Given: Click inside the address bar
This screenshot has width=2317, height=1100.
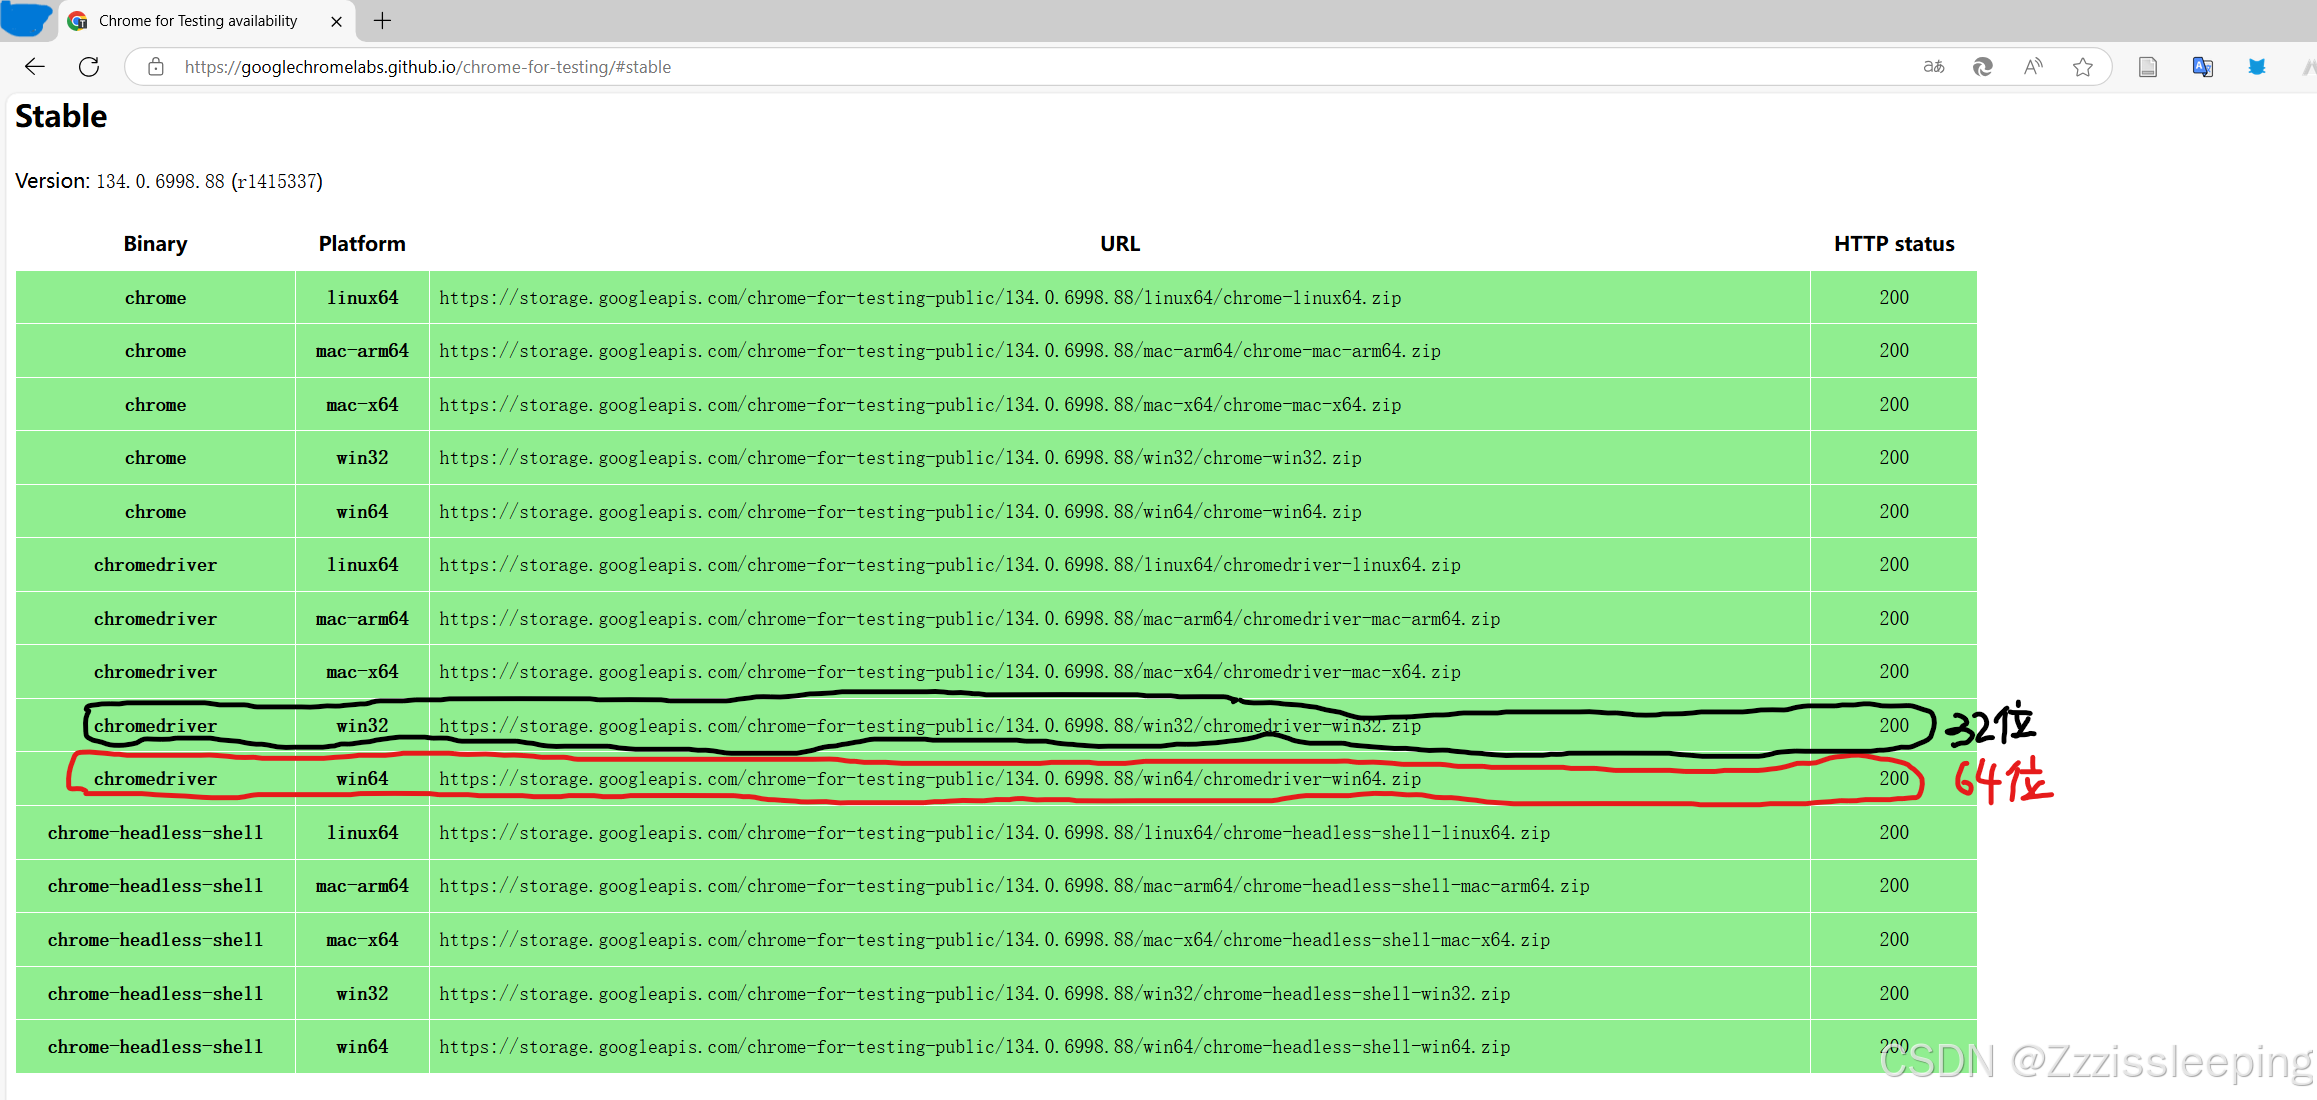Looking at the screenshot, I should click(x=700, y=66).
